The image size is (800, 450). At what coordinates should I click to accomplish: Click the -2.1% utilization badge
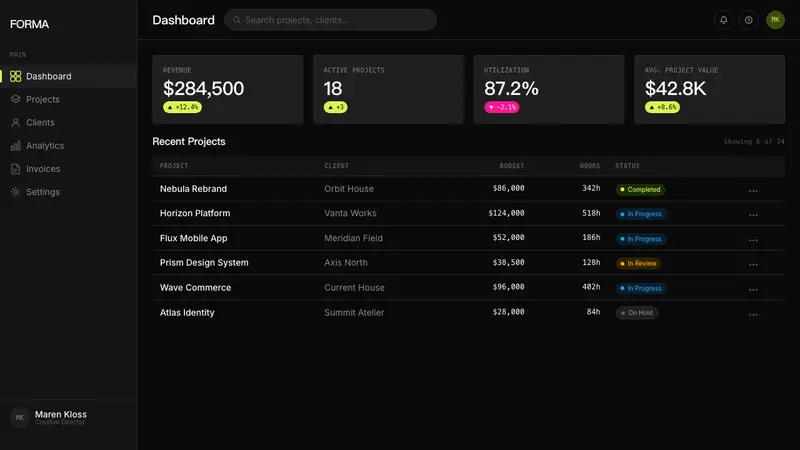[x=502, y=107]
